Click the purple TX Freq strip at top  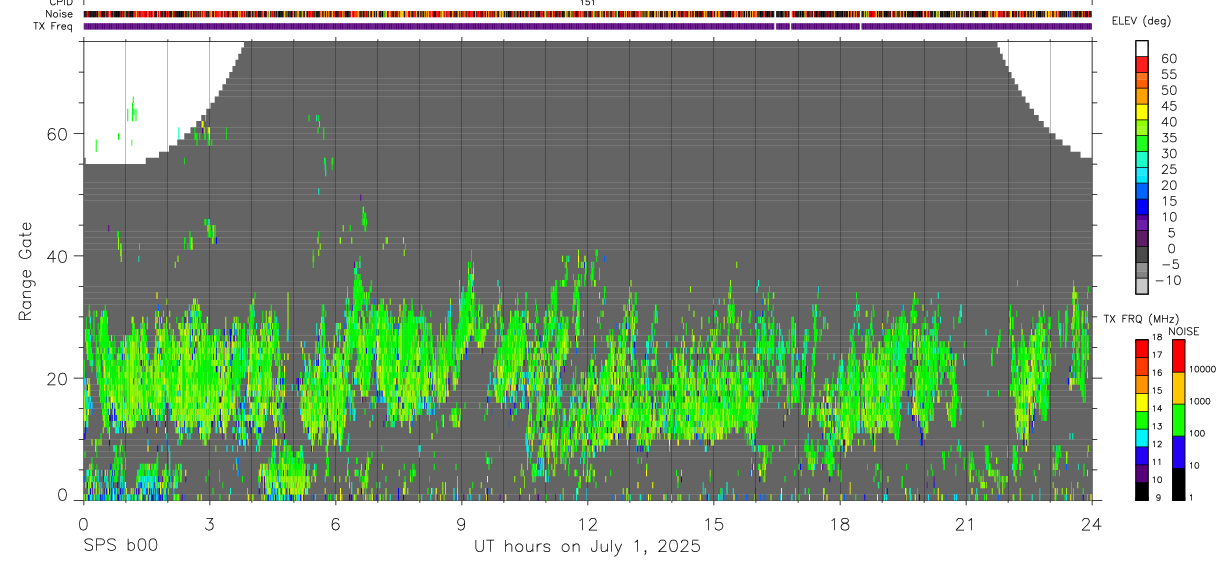point(587,26)
